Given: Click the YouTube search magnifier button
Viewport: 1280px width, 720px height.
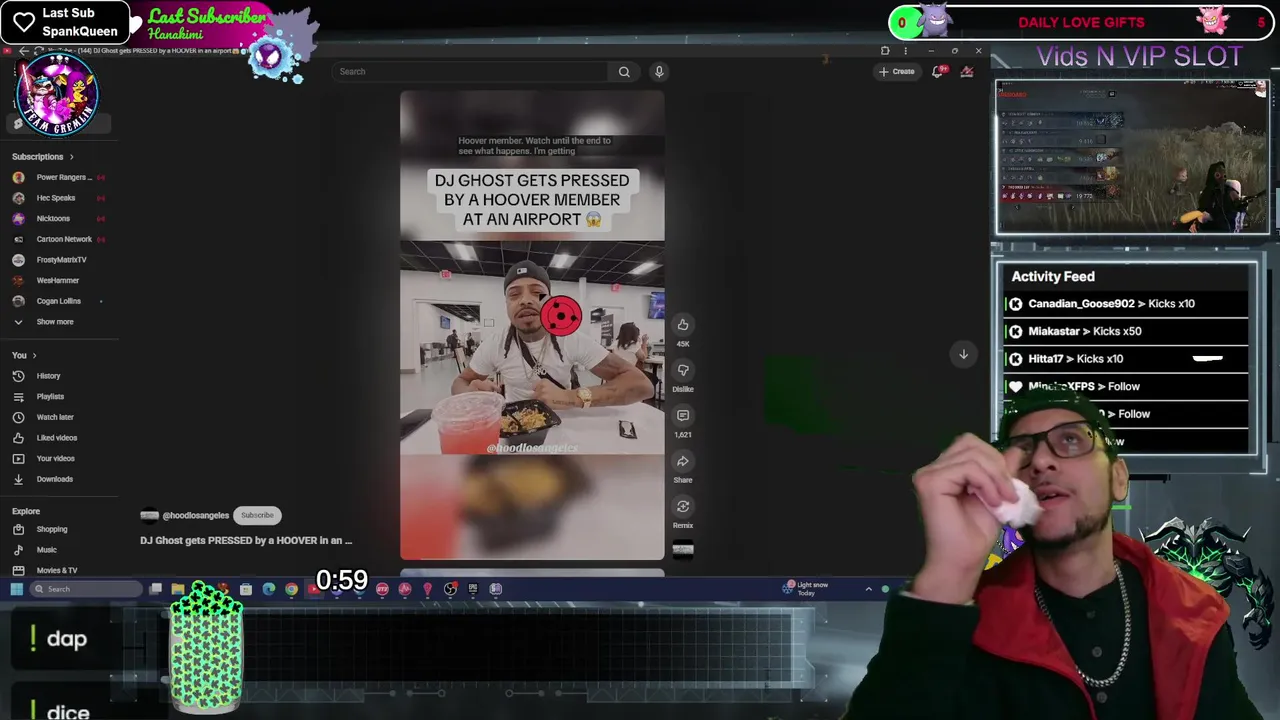Looking at the screenshot, I should [624, 72].
